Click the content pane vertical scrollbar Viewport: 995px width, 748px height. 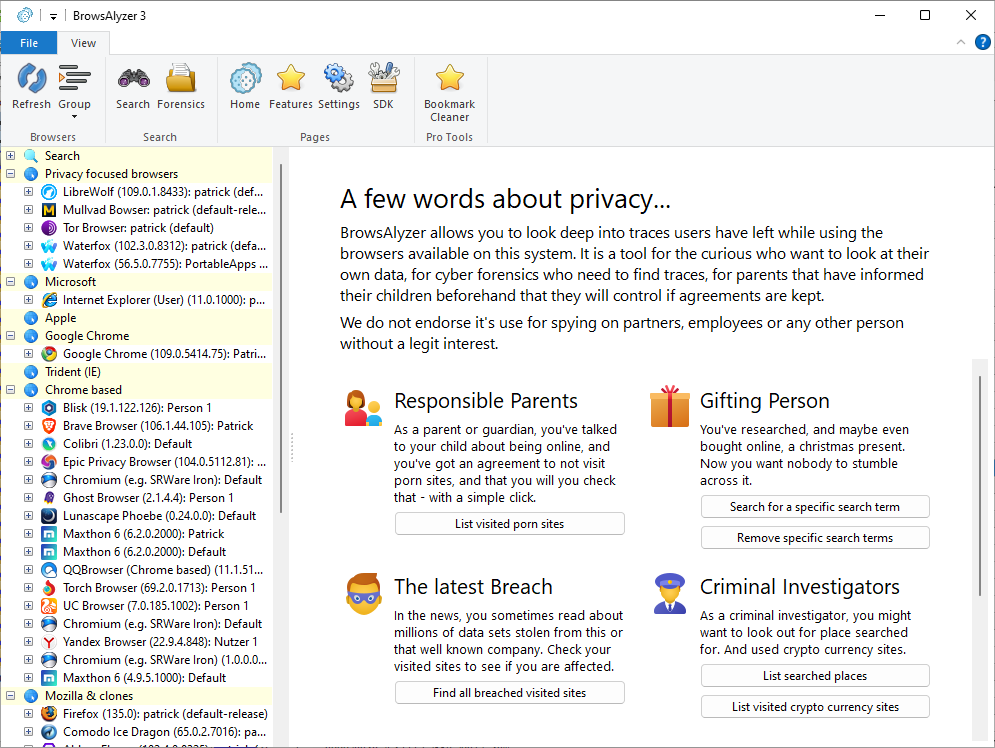tap(980, 485)
